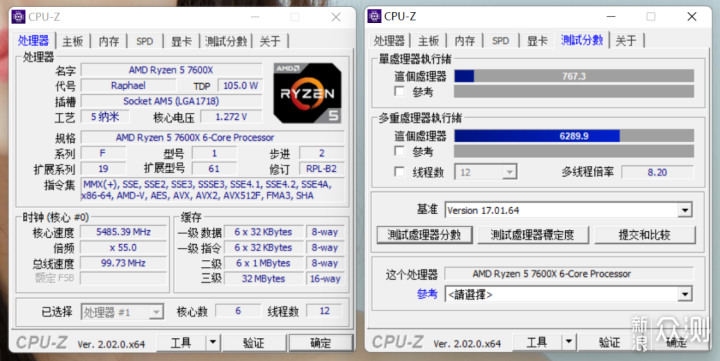Image resolution: width=720 pixels, height=361 pixels.
Task: Click the 核心数 value 6
Action: point(238,311)
